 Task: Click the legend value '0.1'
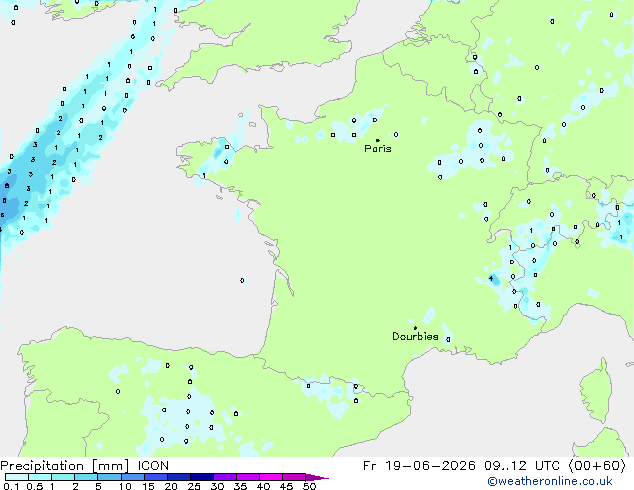(11, 486)
